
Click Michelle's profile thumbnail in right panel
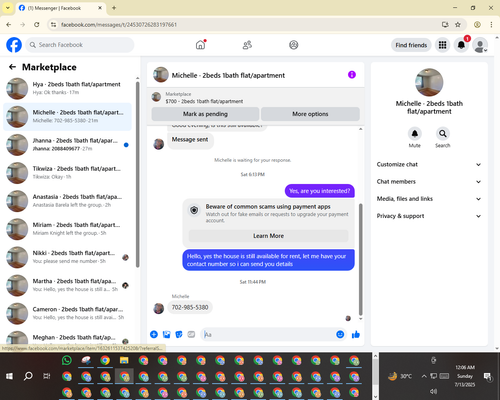(x=429, y=82)
